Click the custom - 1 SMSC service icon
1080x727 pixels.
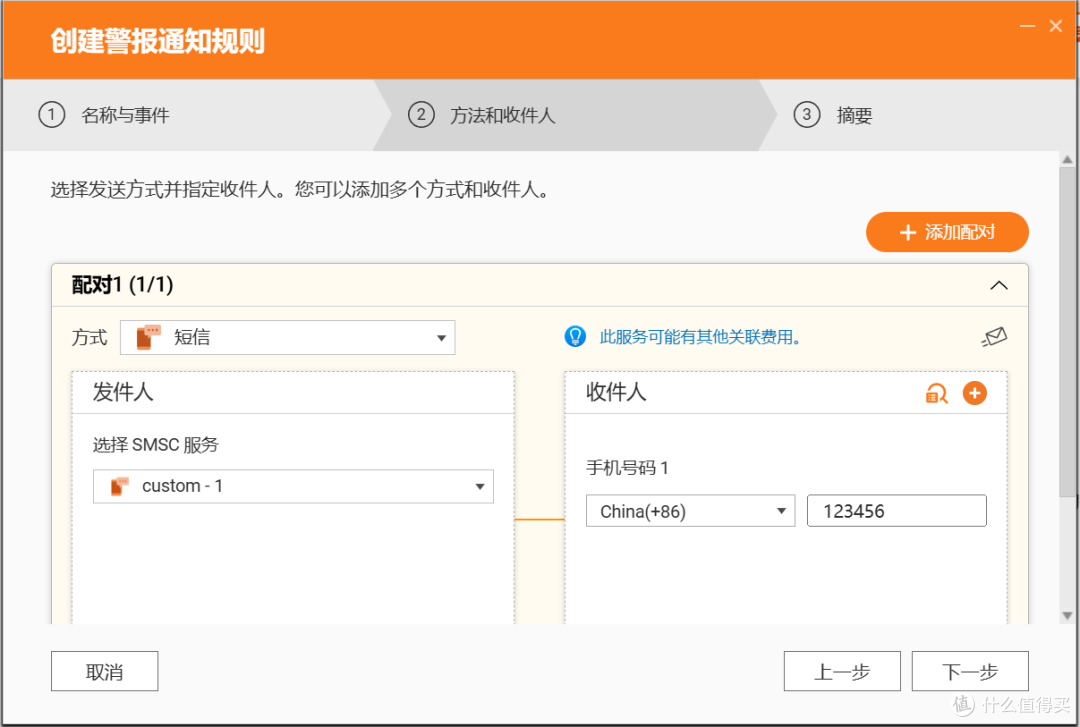[119, 487]
